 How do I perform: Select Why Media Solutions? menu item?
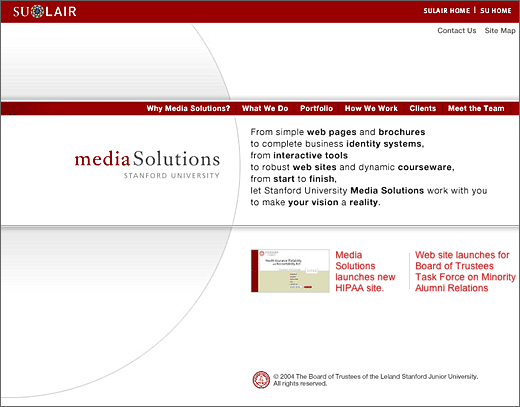[188, 108]
